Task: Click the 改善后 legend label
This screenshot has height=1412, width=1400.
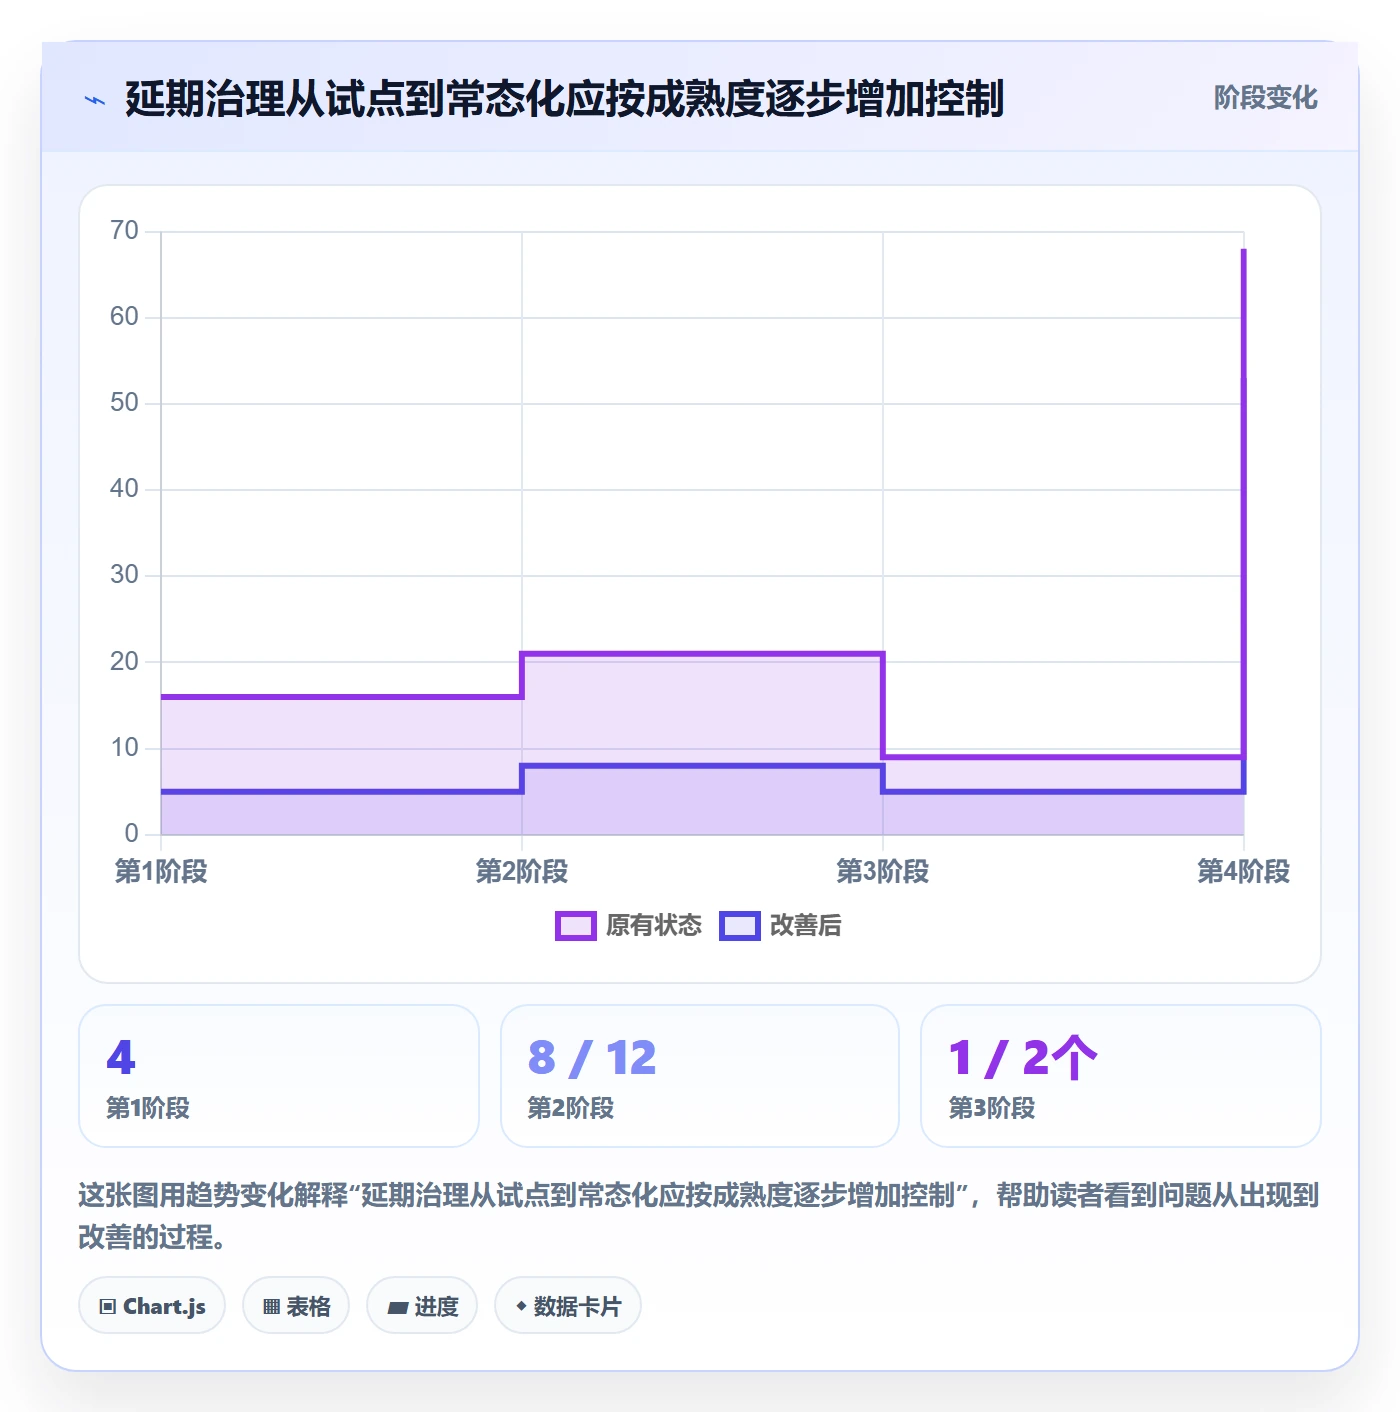Action: pos(806,926)
